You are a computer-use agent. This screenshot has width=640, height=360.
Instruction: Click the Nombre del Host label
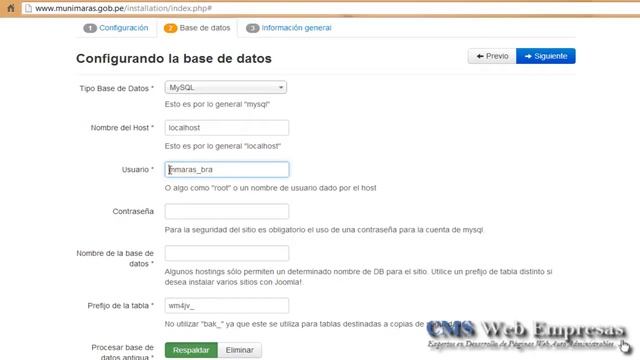coord(122,128)
